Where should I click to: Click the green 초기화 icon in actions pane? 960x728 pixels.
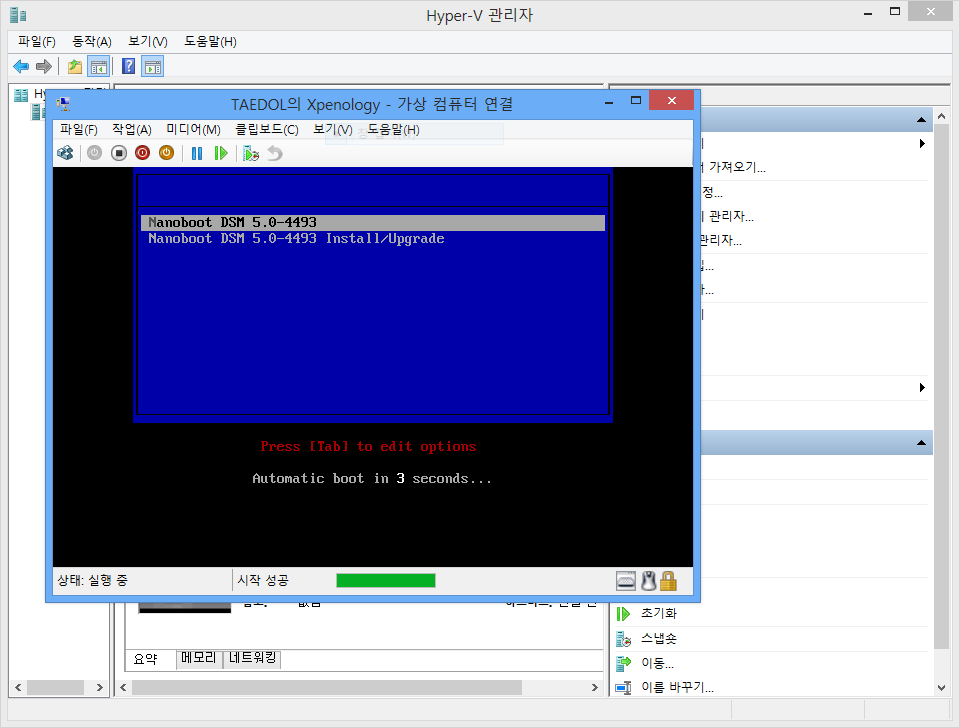click(x=623, y=614)
